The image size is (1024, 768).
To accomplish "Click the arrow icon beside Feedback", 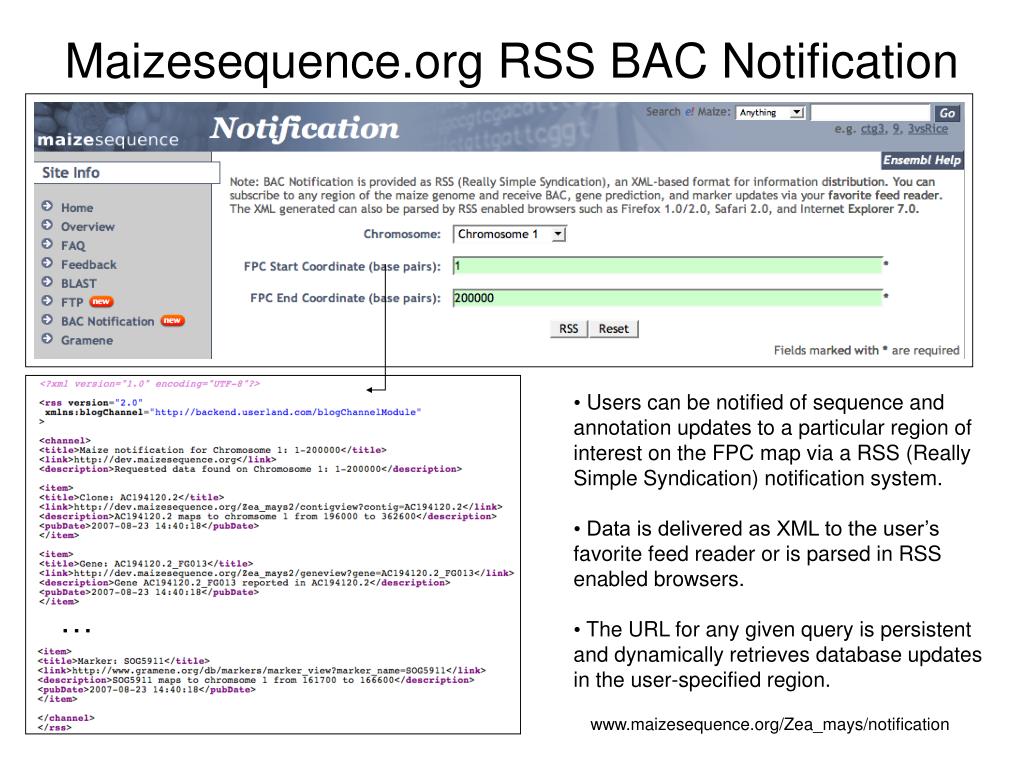I will [47, 263].
